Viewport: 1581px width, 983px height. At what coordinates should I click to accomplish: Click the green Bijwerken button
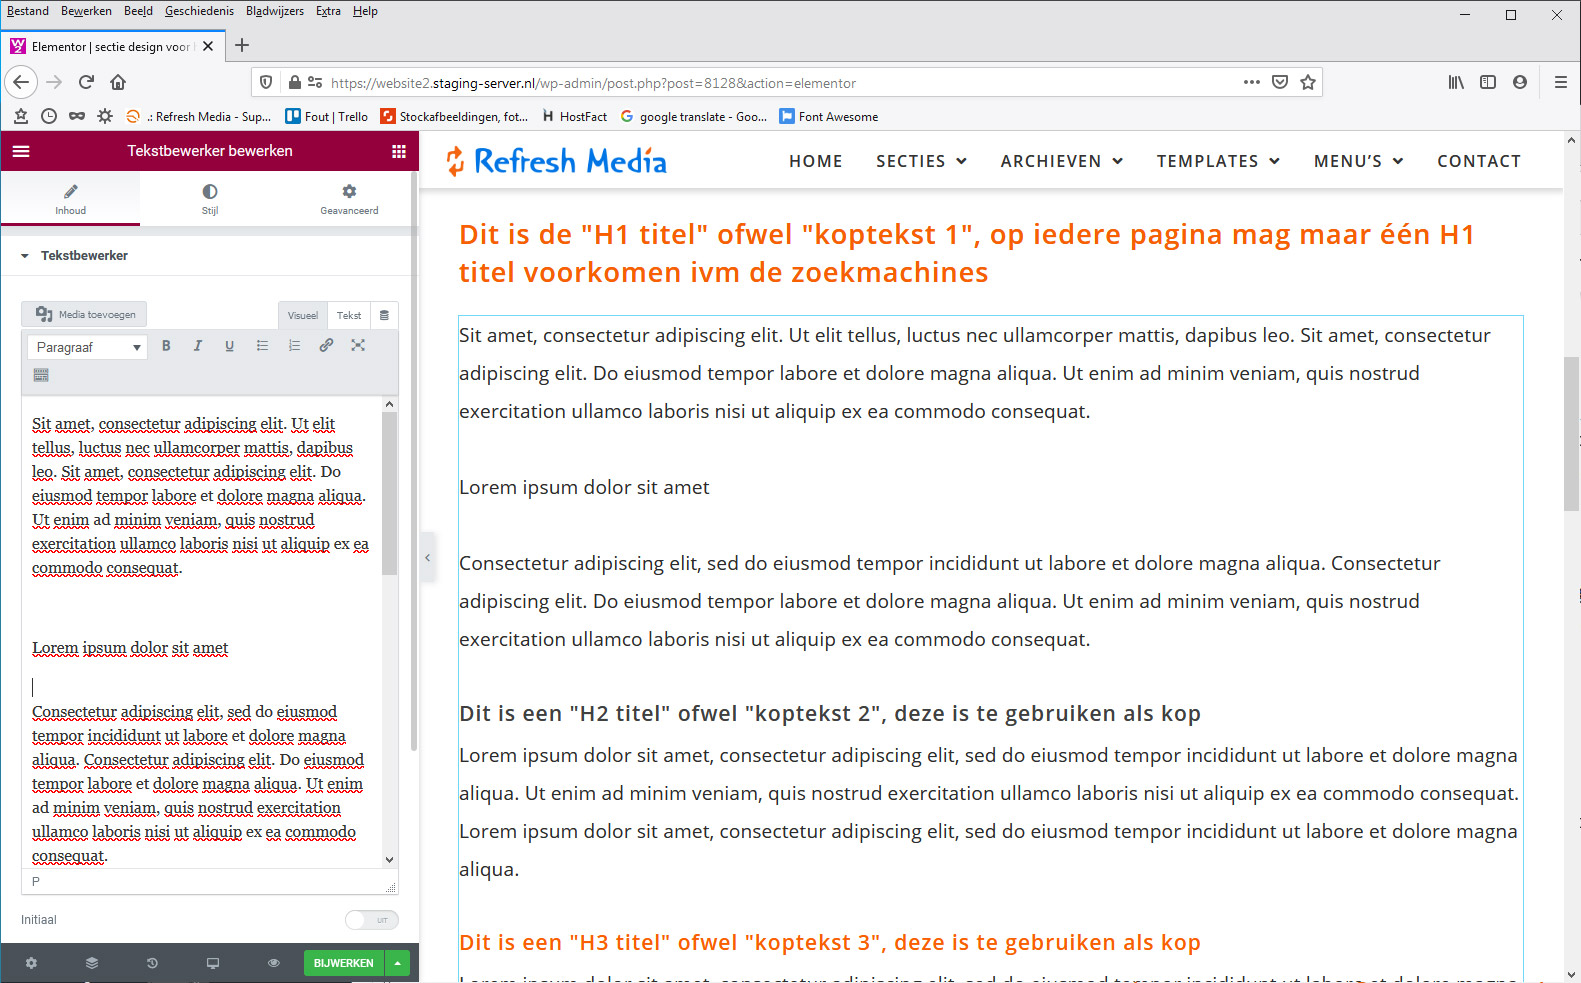tap(343, 963)
